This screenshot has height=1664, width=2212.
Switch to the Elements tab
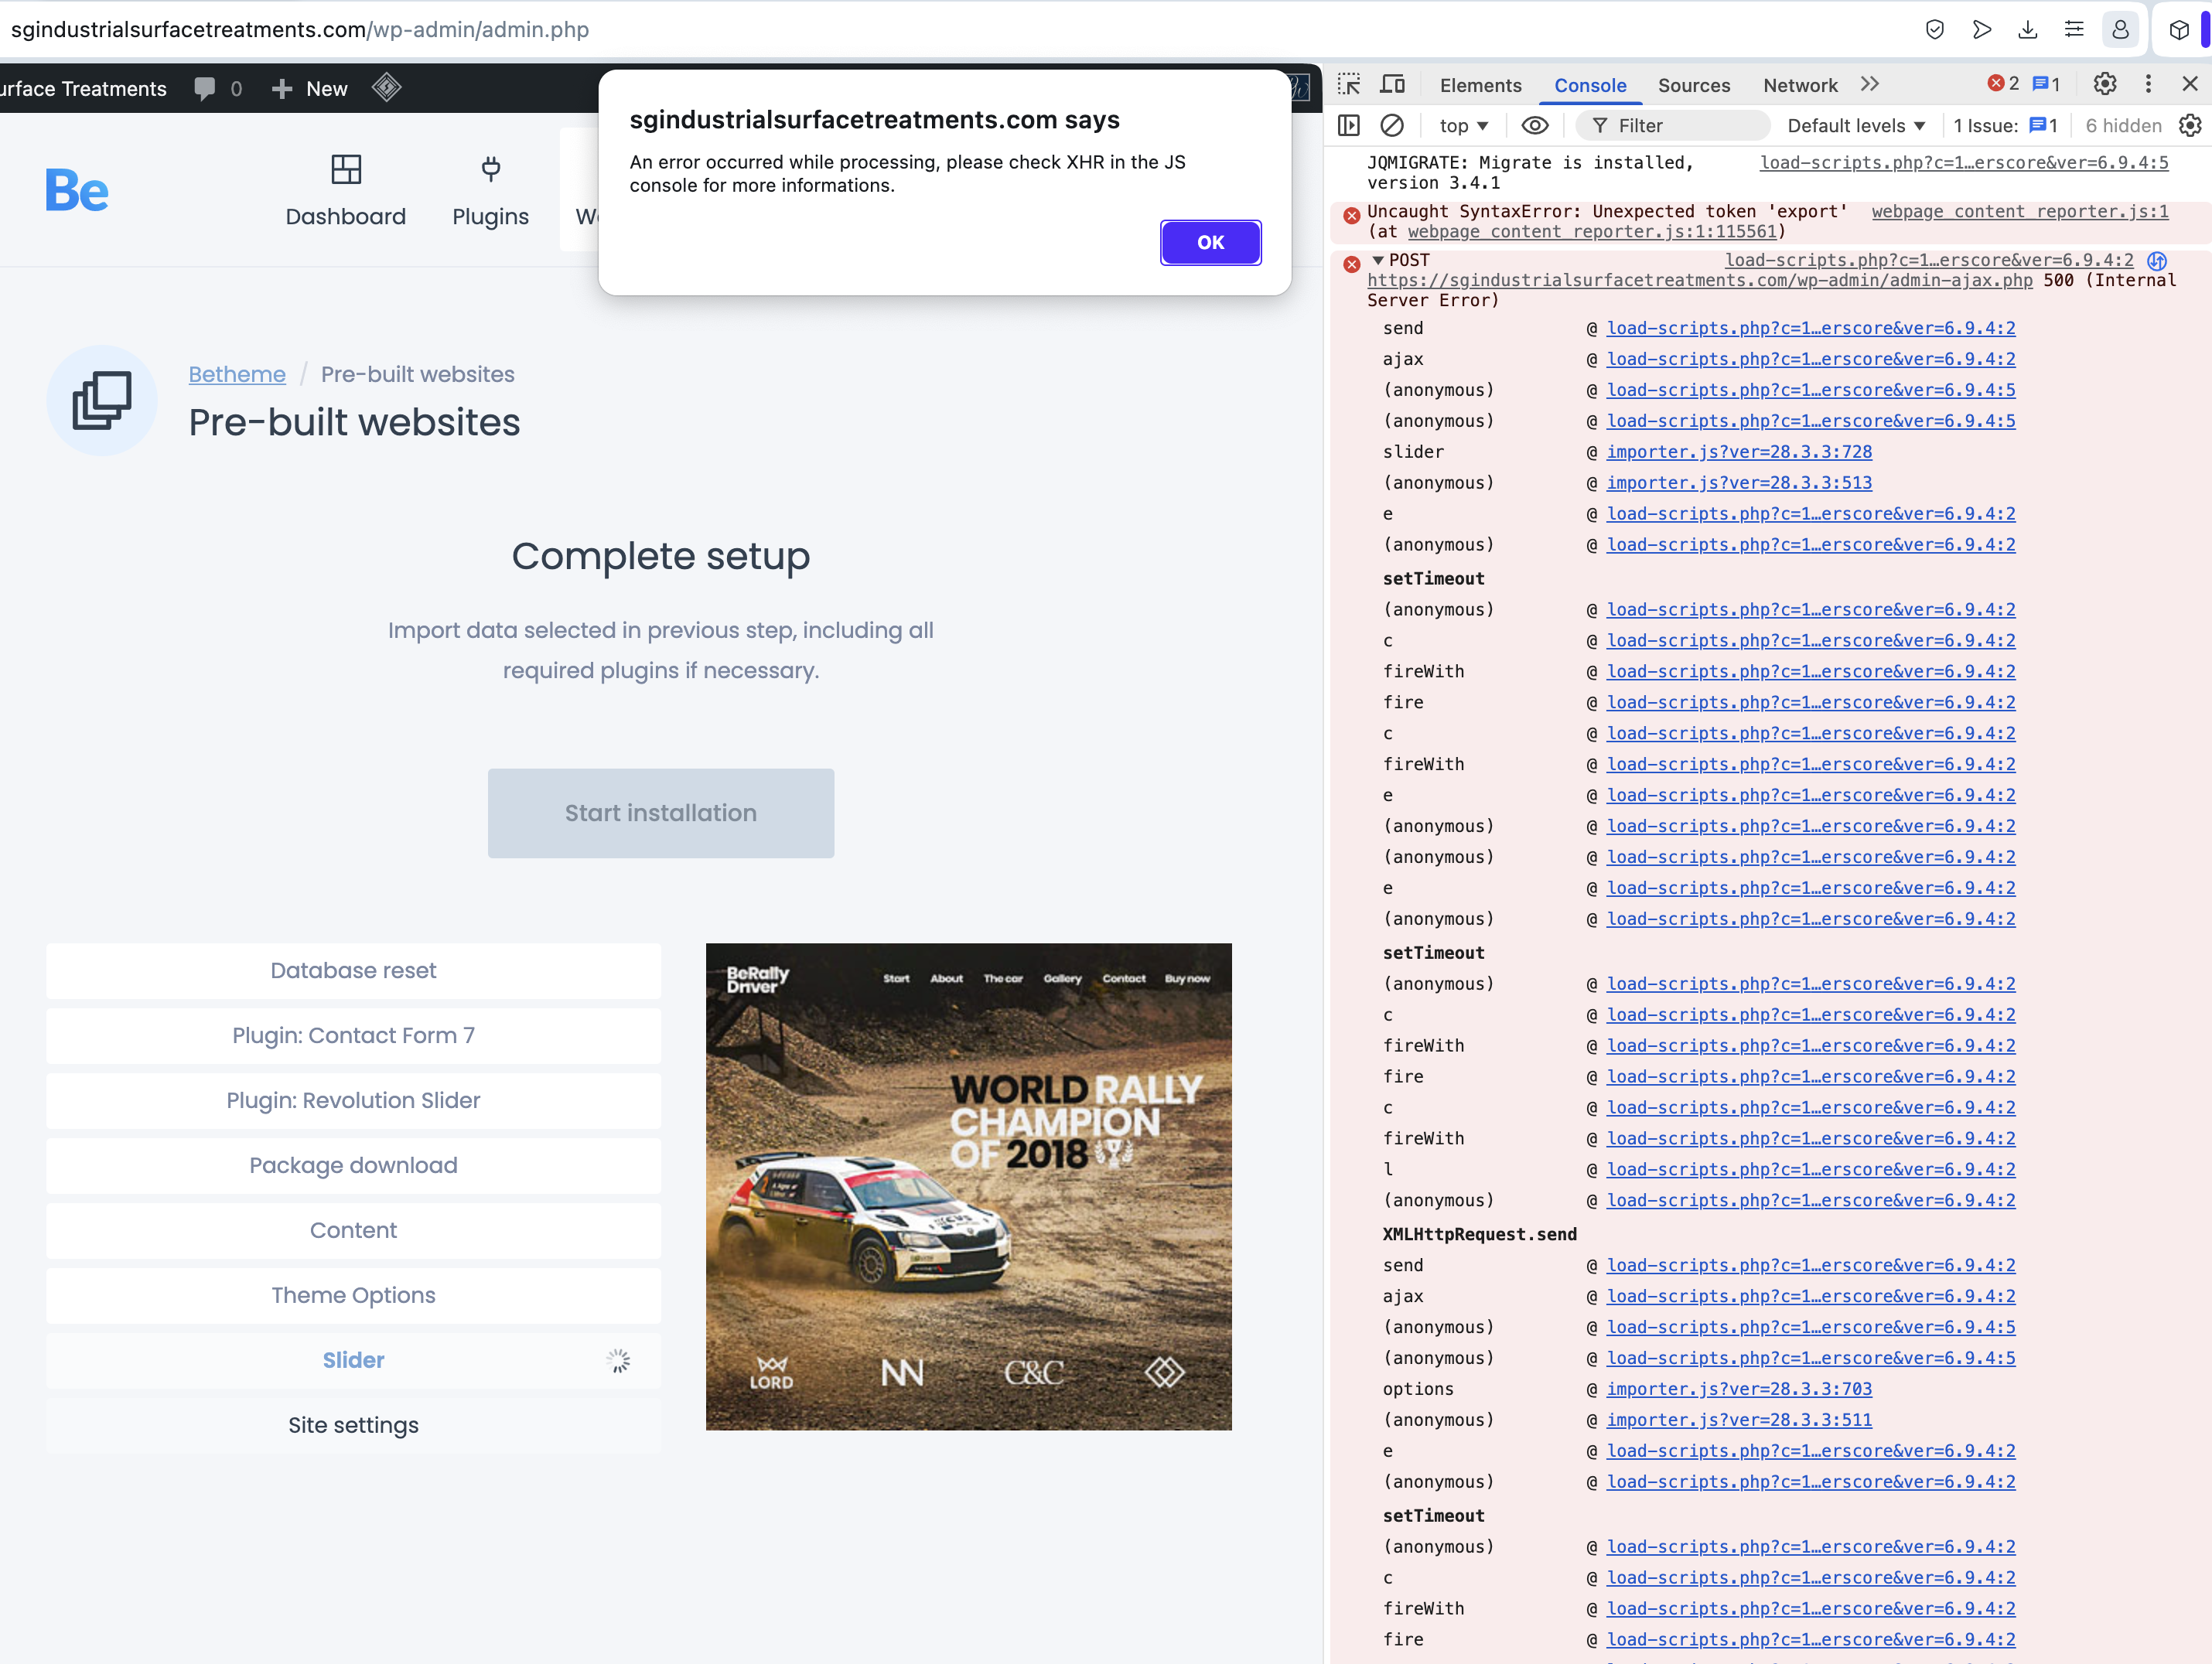1480,86
